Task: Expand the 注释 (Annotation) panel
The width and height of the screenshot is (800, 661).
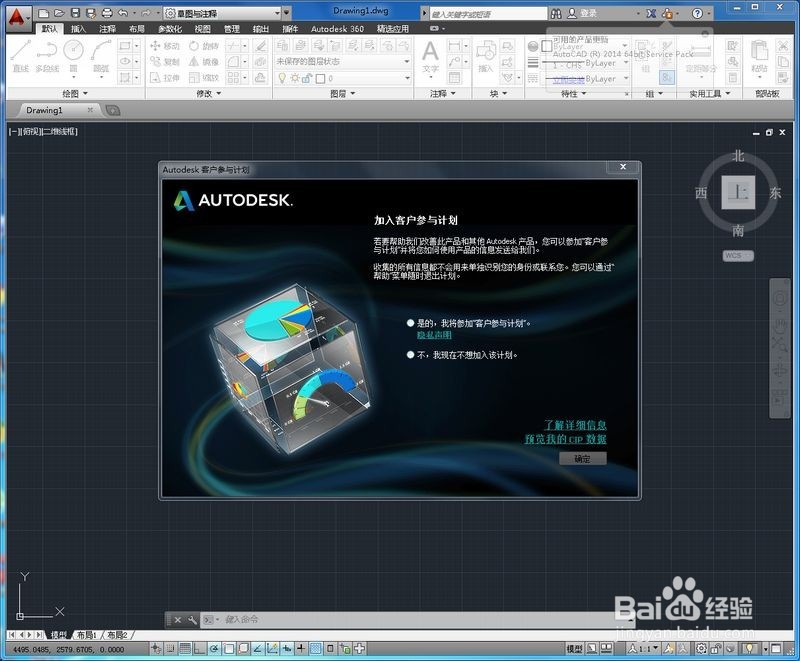Action: coord(442,93)
